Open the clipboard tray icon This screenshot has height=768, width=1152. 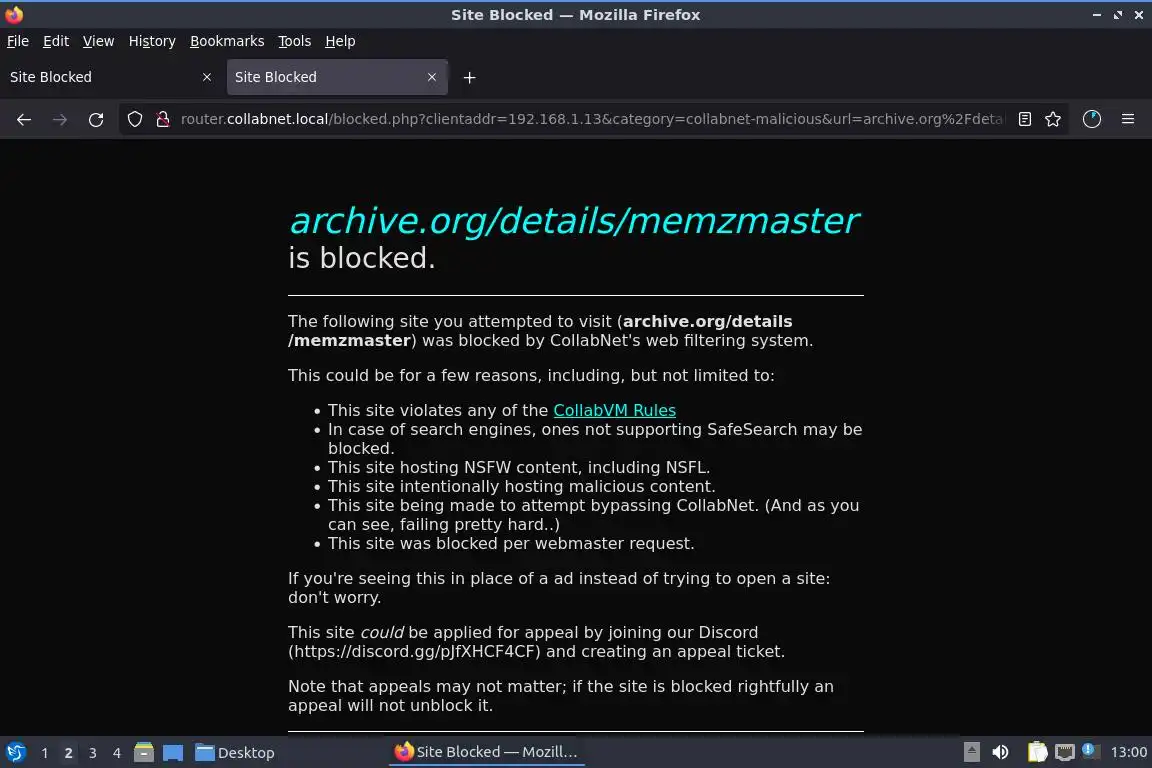tap(1037, 752)
